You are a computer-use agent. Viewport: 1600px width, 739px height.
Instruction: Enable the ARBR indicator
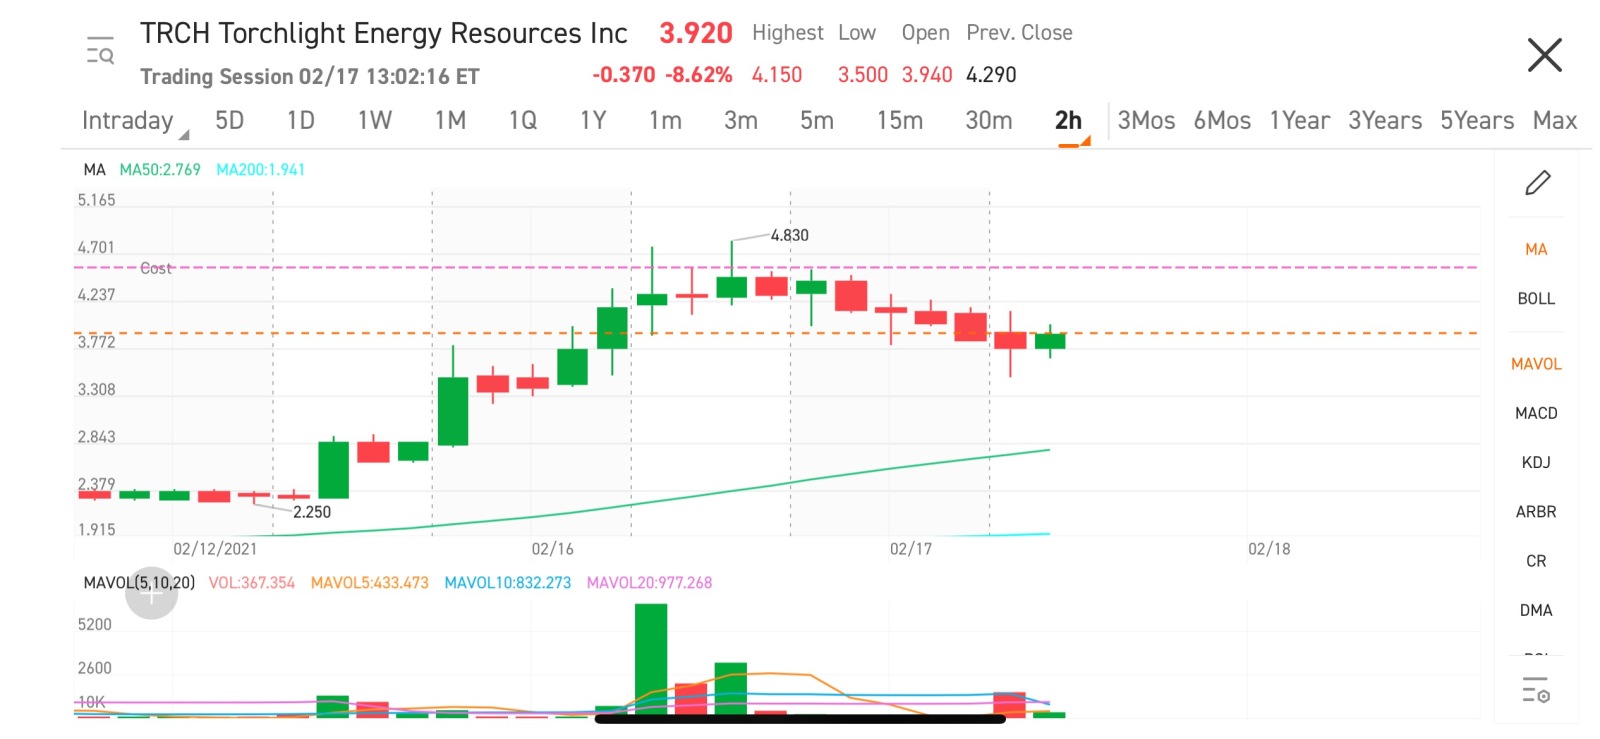tap(1536, 511)
